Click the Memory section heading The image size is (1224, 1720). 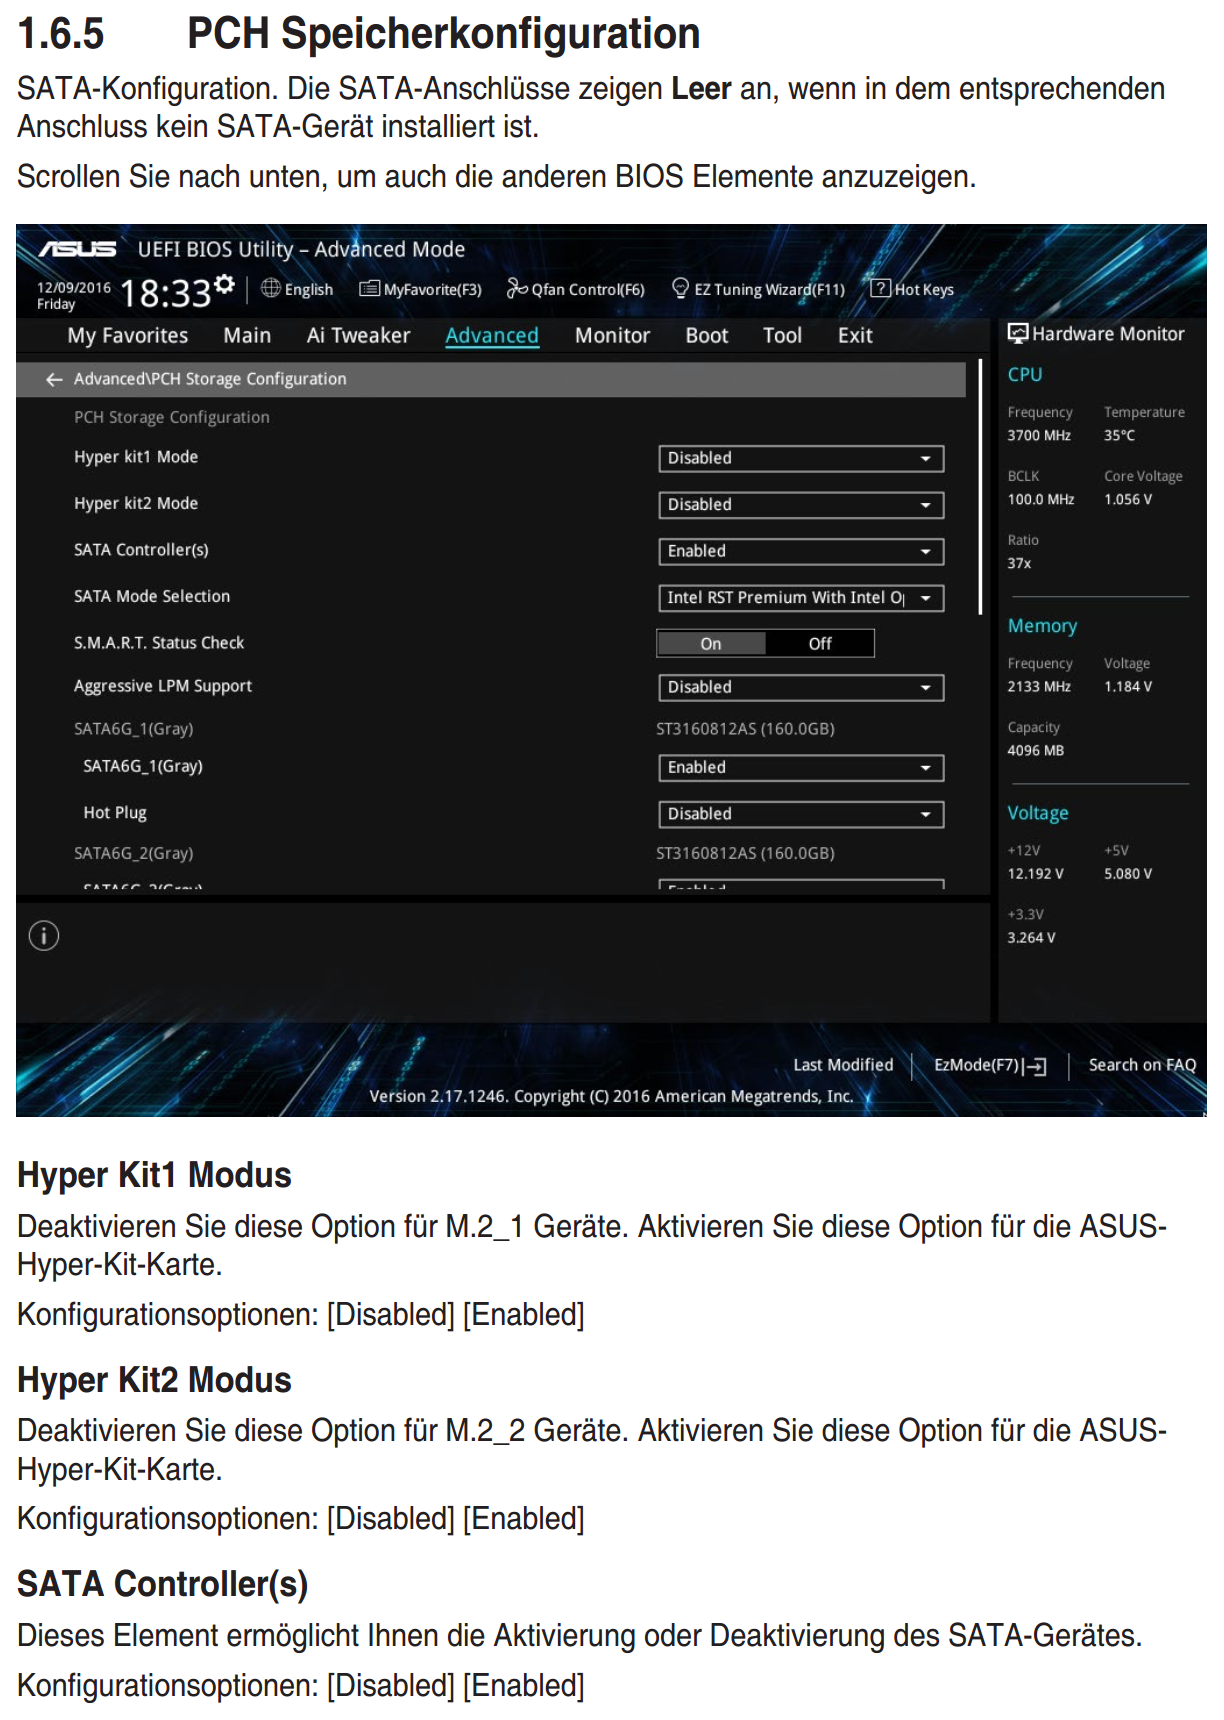tap(1042, 626)
